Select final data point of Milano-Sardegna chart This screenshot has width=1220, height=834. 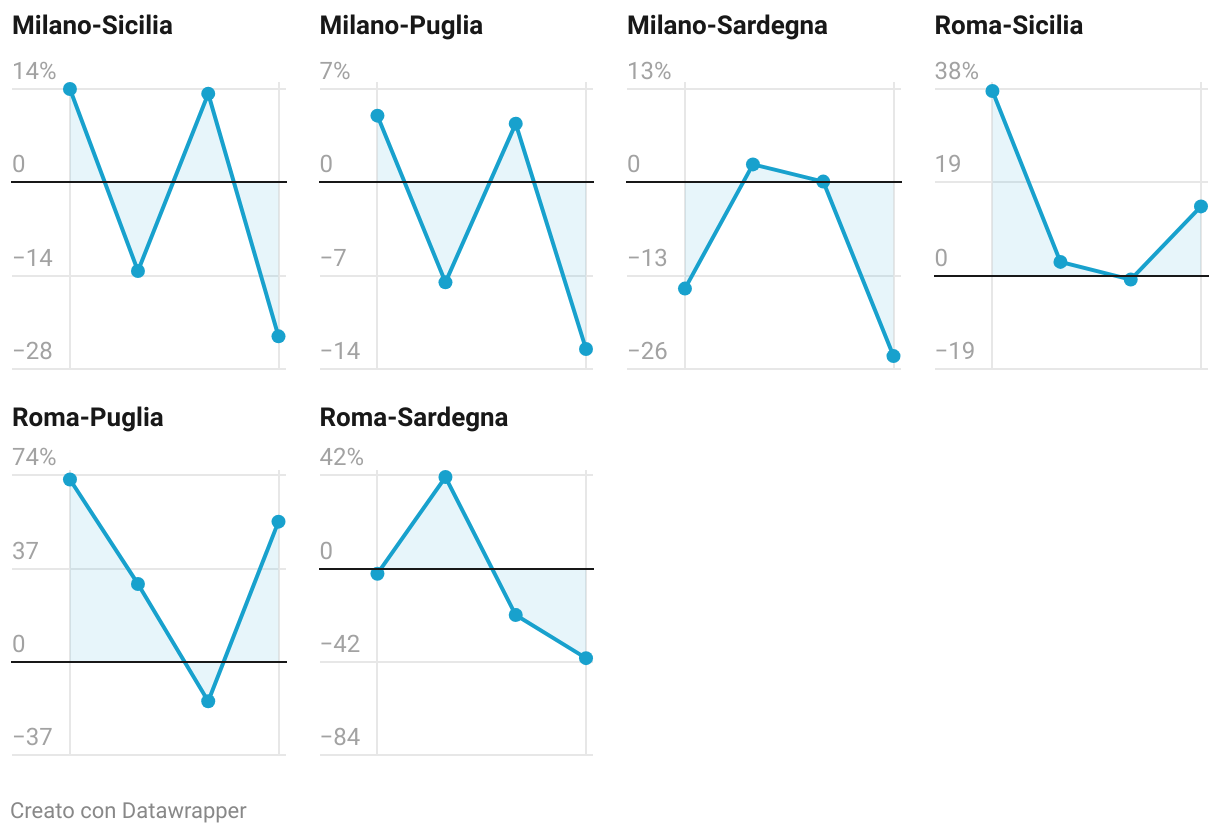(893, 356)
